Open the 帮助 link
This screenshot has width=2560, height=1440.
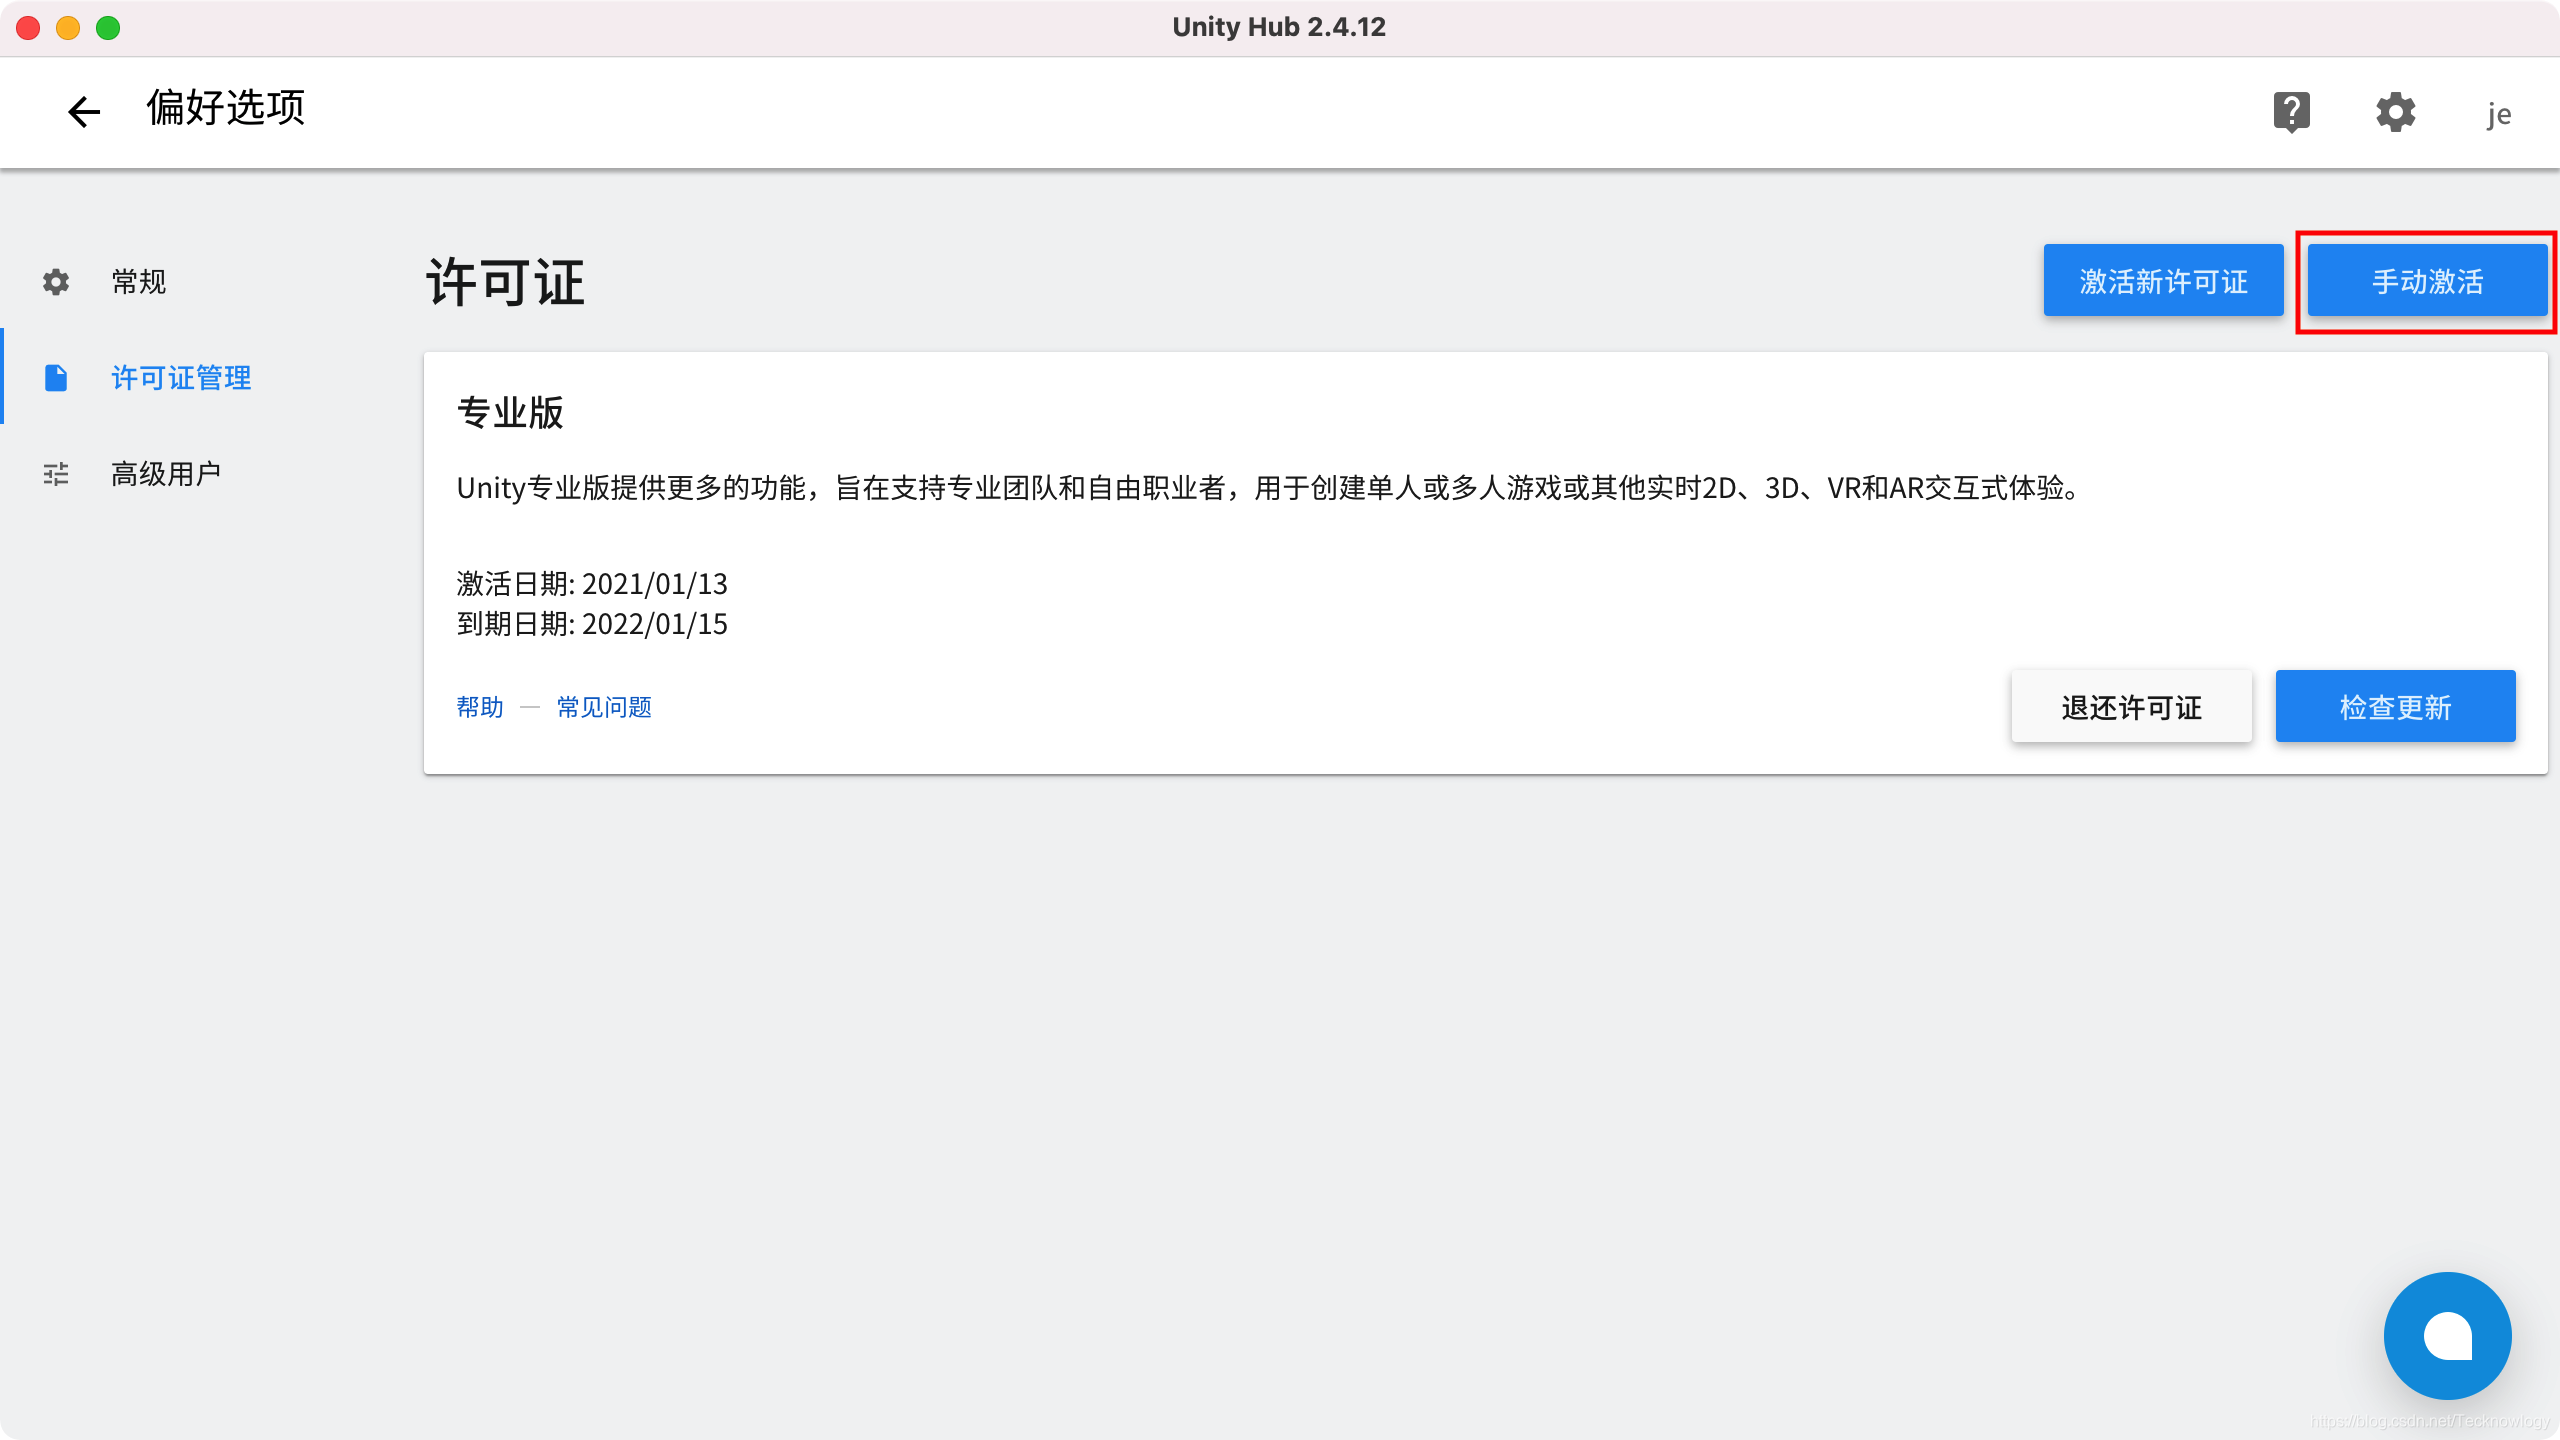tap(480, 707)
